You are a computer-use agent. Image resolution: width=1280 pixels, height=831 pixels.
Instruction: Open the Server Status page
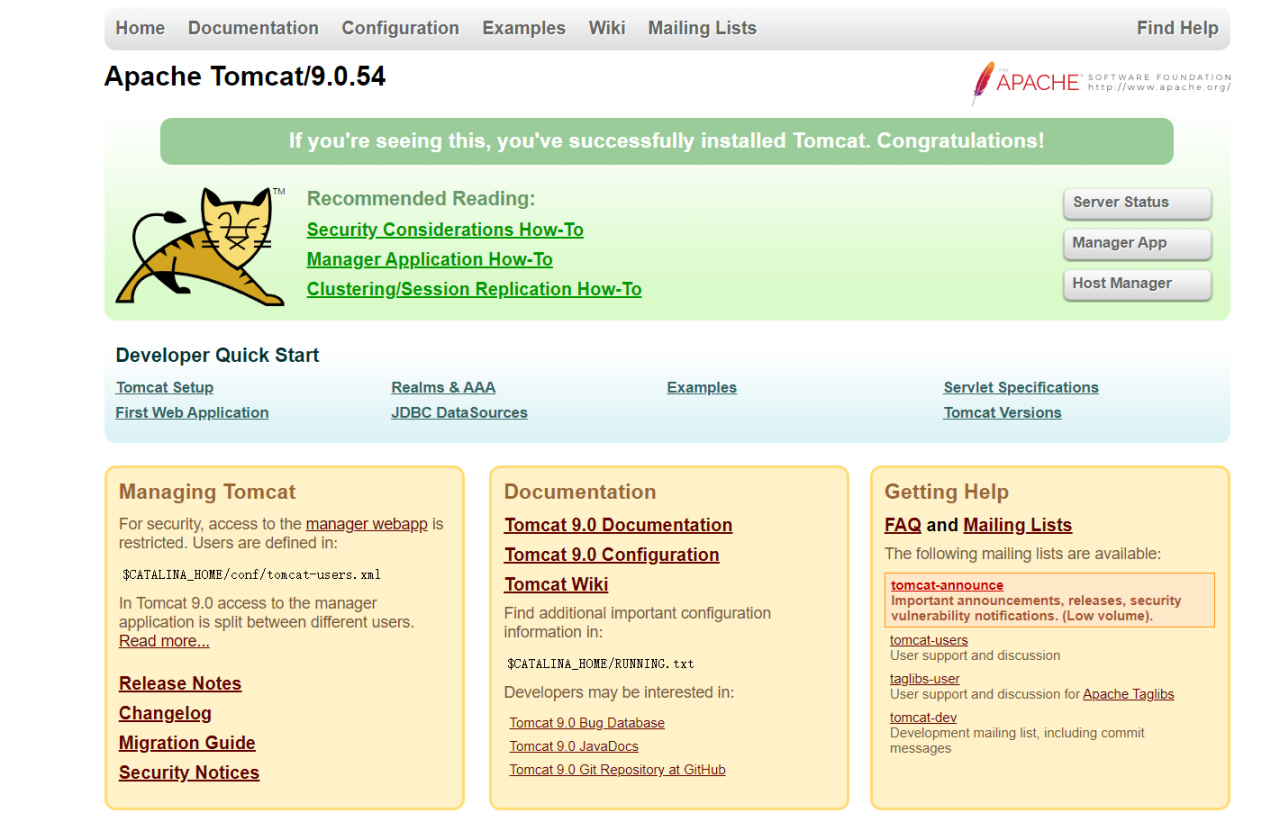[1137, 203]
